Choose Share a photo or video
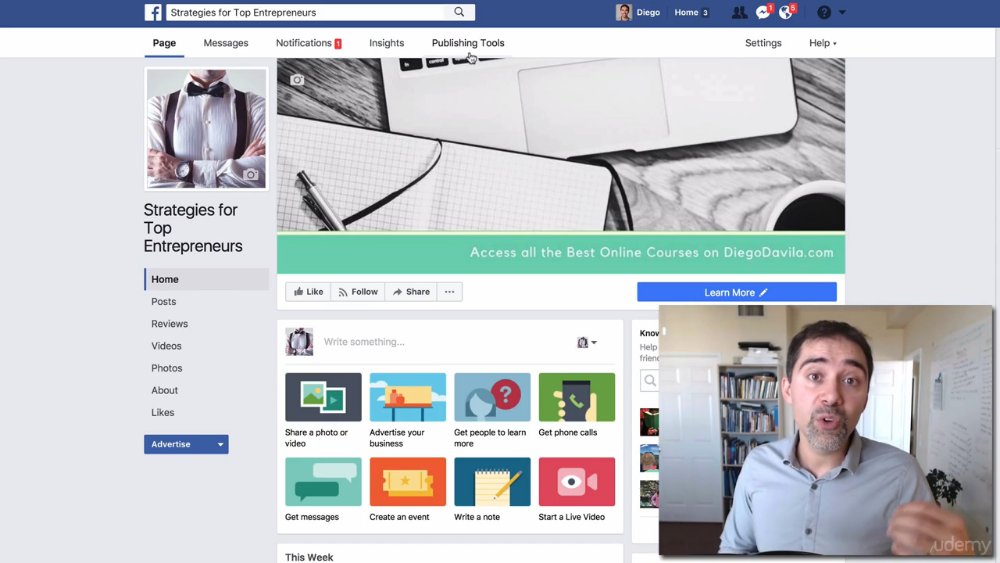 pyautogui.click(x=323, y=411)
